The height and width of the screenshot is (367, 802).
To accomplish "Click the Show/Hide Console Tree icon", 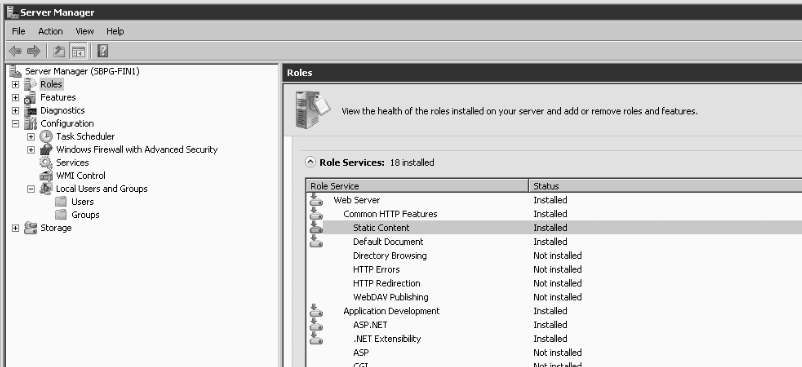I will tap(78, 51).
